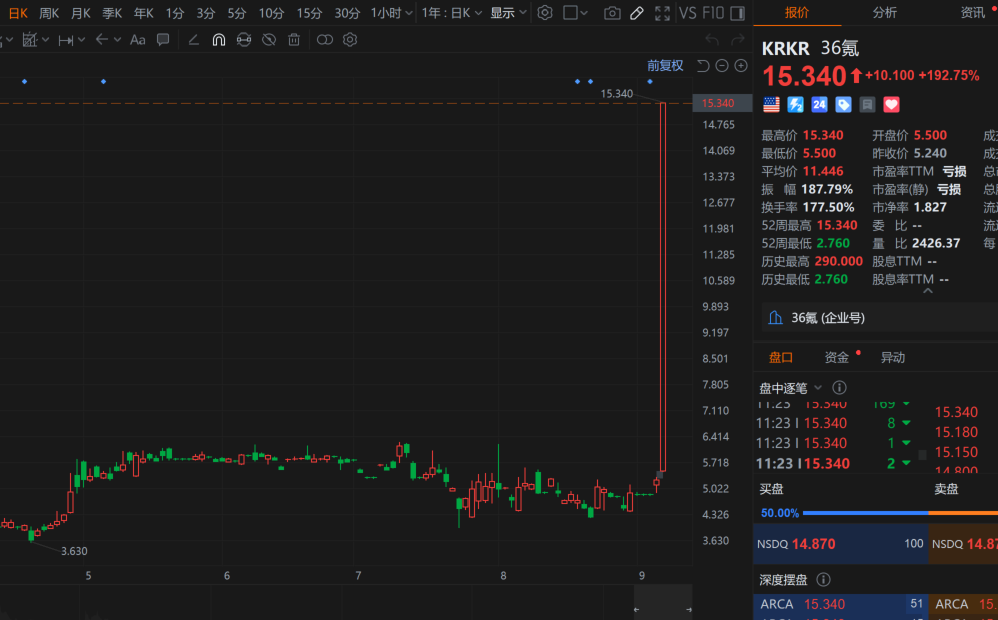Click the blue price tag icon
The height and width of the screenshot is (620, 998).
coord(843,104)
